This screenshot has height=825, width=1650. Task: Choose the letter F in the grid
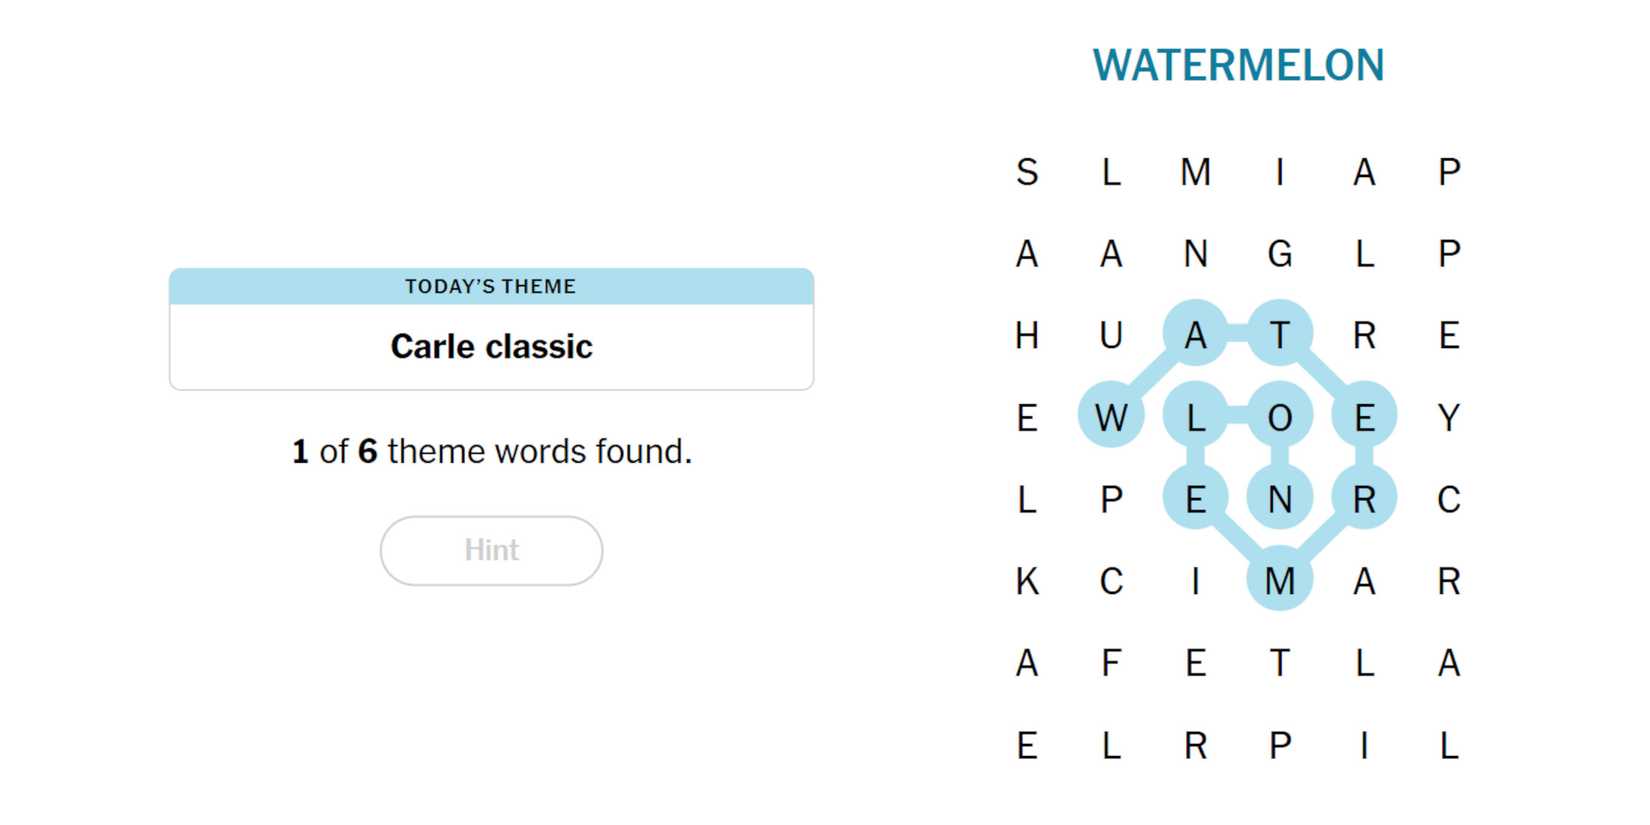pyautogui.click(x=1111, y=663)
